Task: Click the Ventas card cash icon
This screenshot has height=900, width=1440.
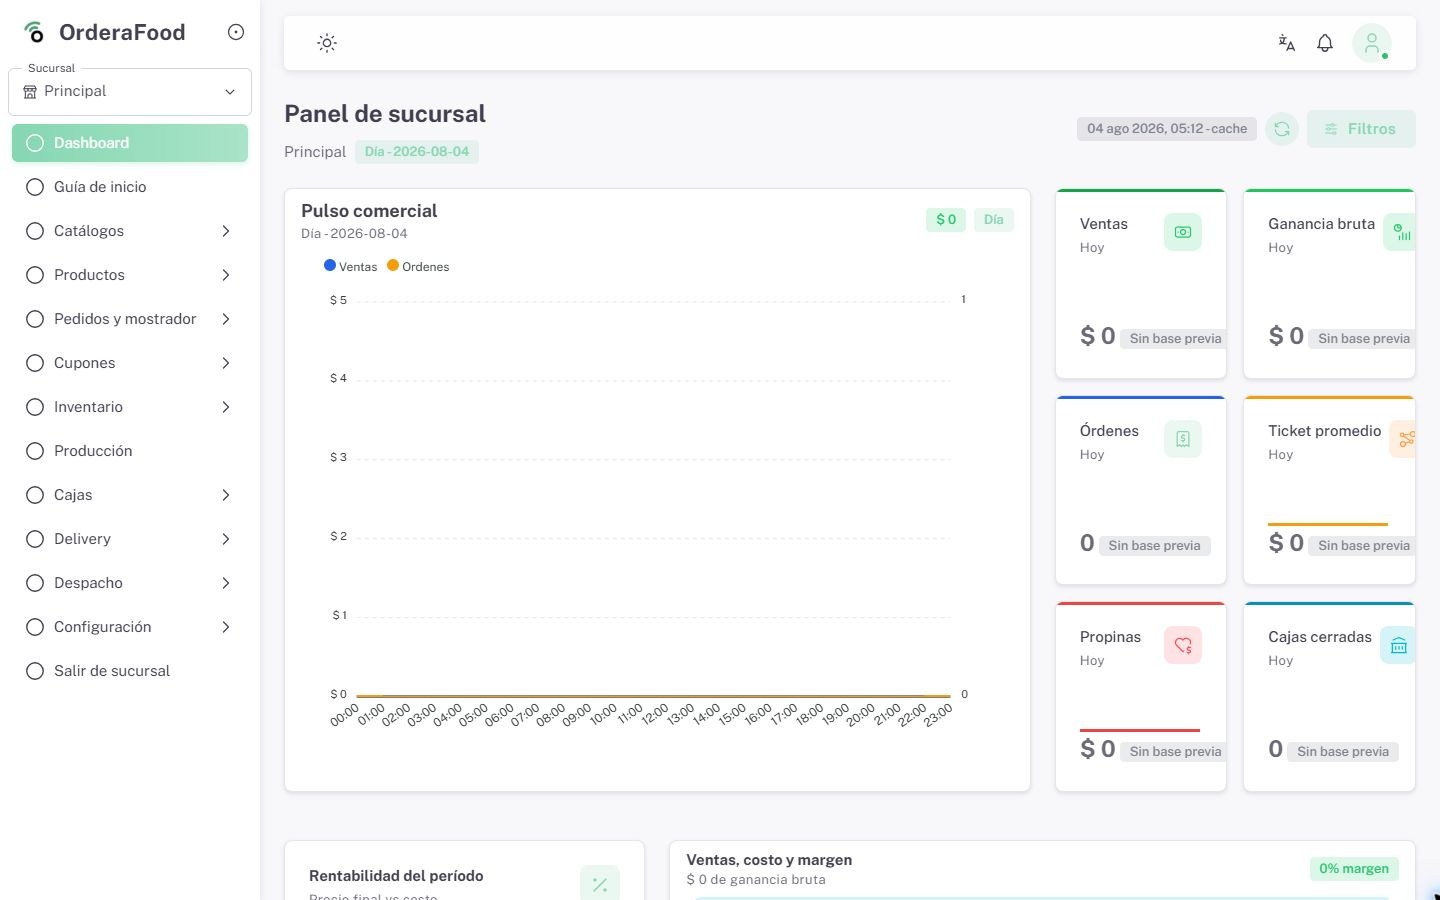Action: click(1183, 232)
